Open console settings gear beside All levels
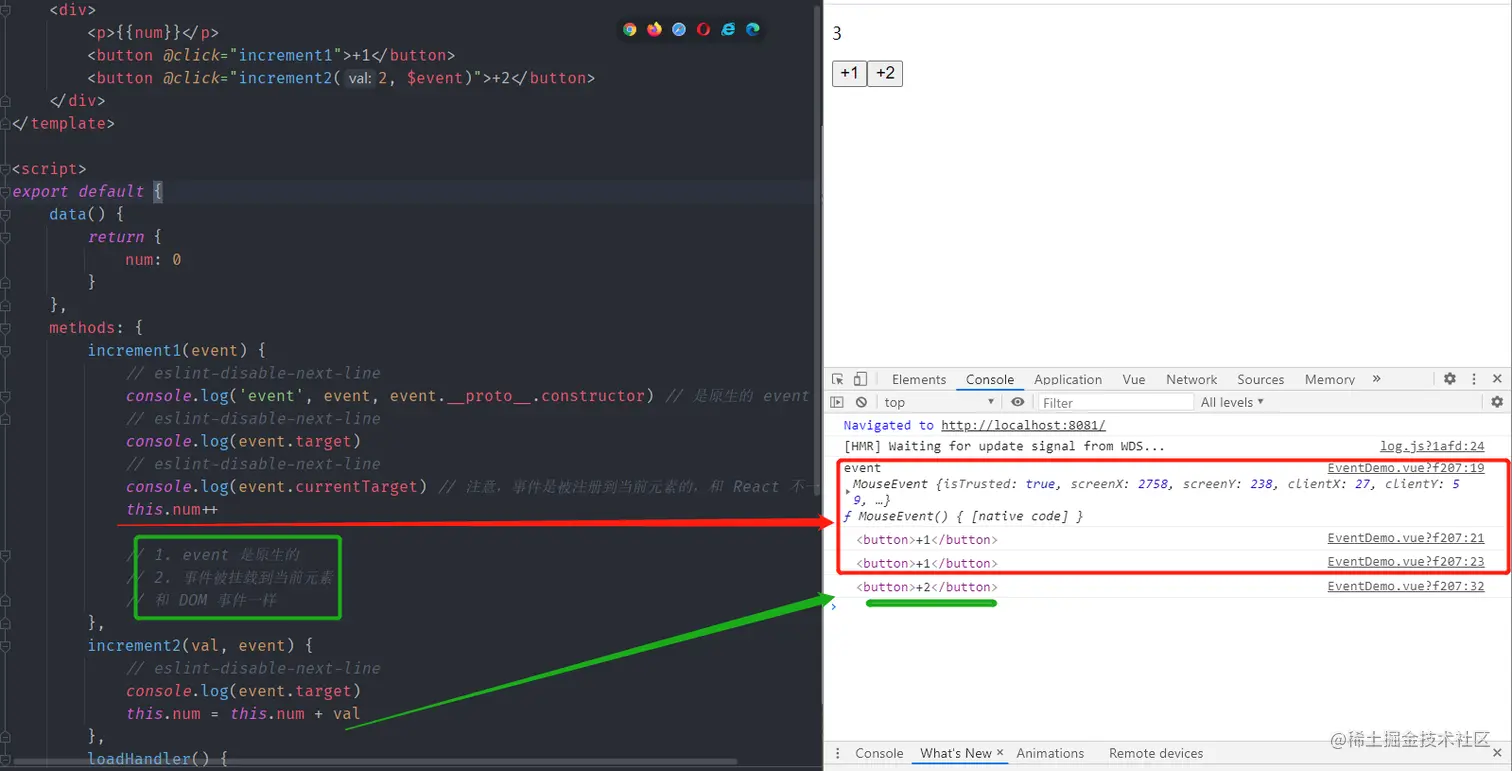Image resolution: width=1512 pixels, height=771 pixels. (x=1497, y=402)
